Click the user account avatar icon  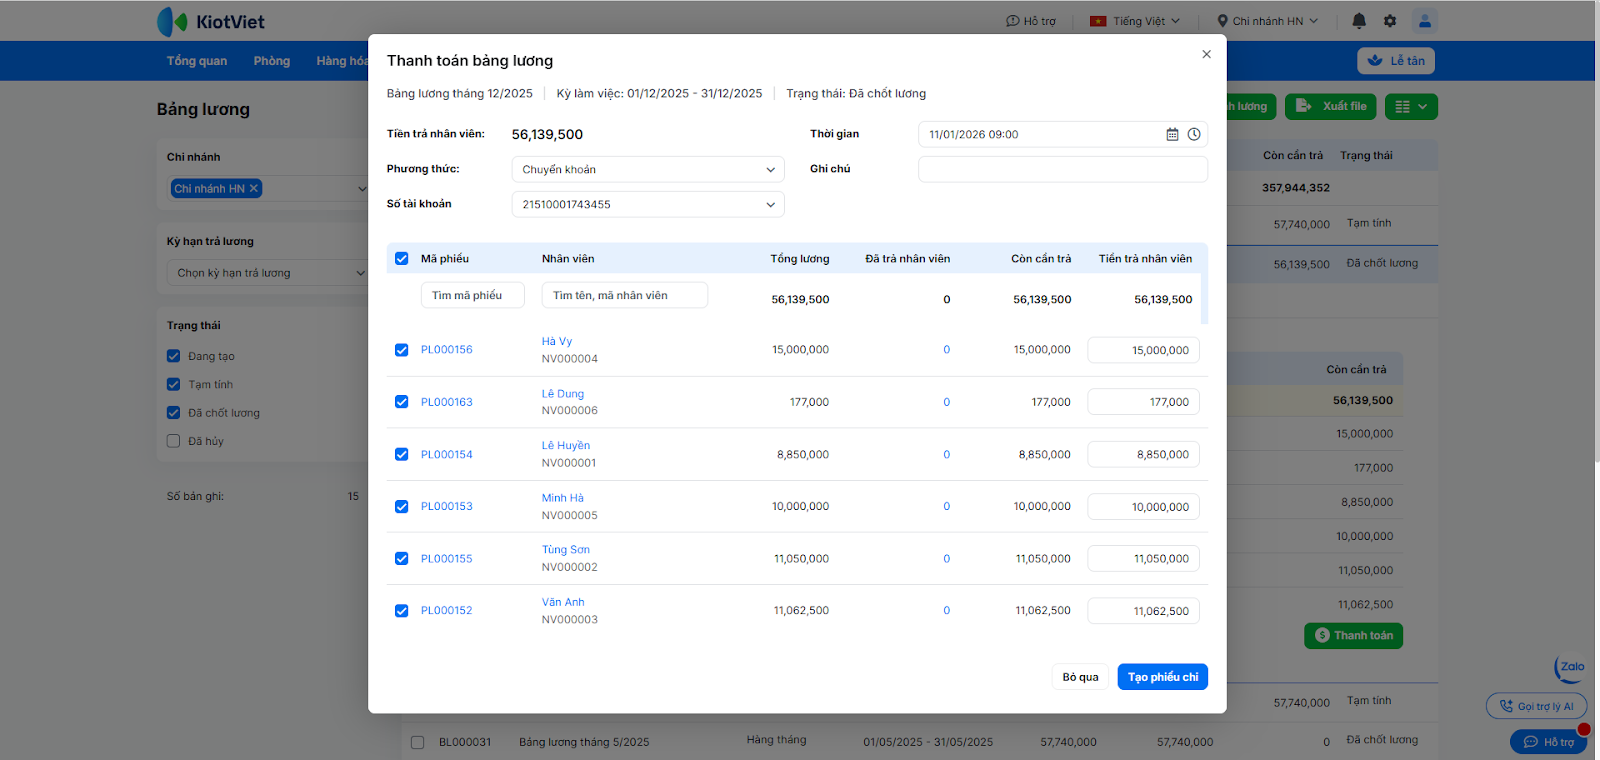click(x=1425, y=21)
